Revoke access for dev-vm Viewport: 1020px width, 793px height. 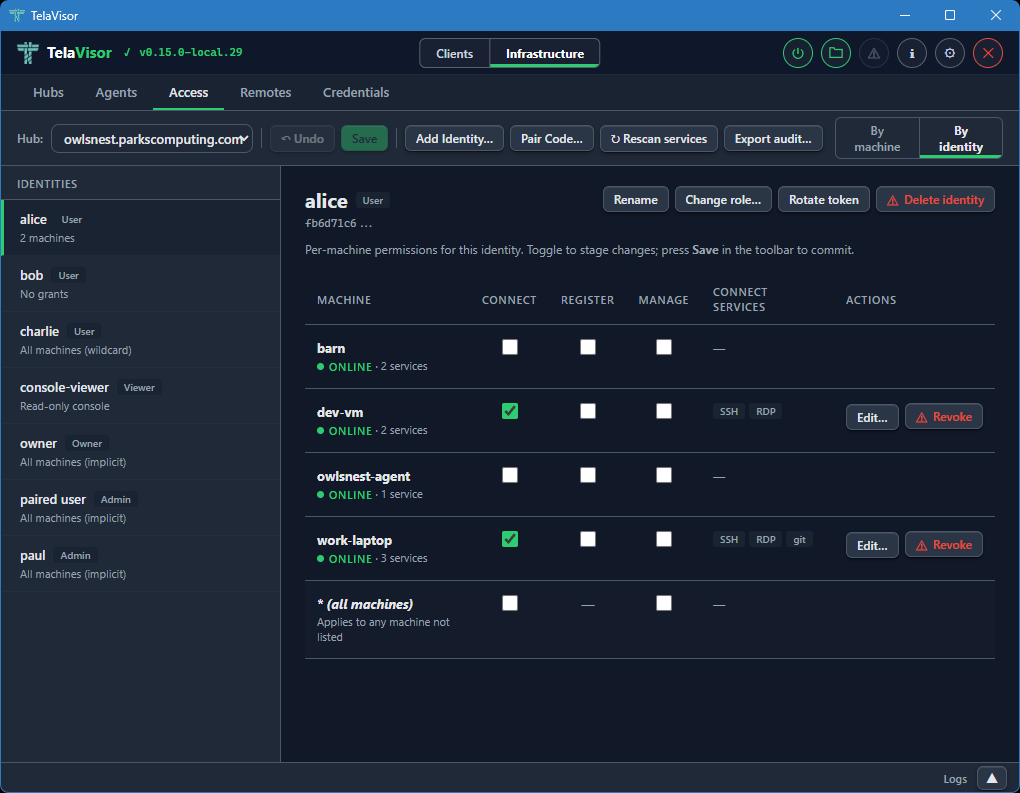pos(943,417)
